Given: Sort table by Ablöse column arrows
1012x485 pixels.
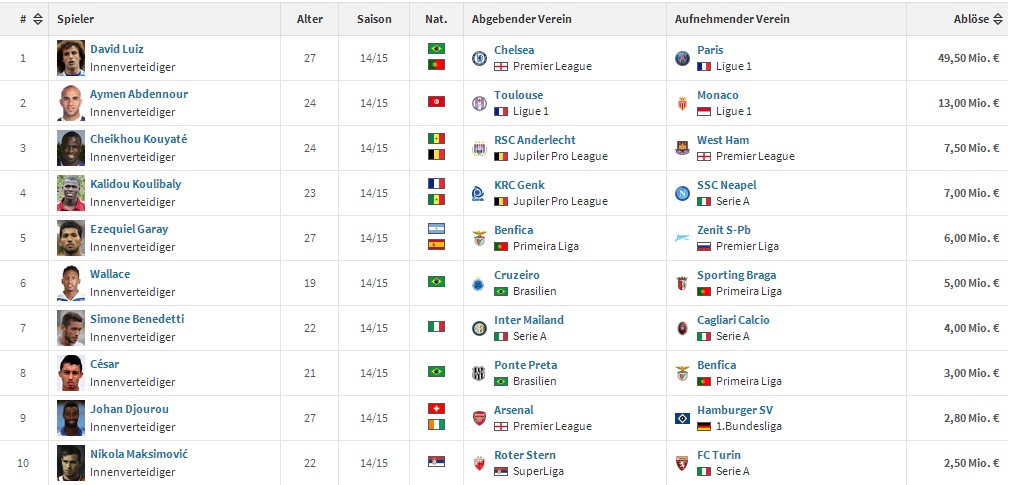Looking at the screenshot, I should [998, 19].
